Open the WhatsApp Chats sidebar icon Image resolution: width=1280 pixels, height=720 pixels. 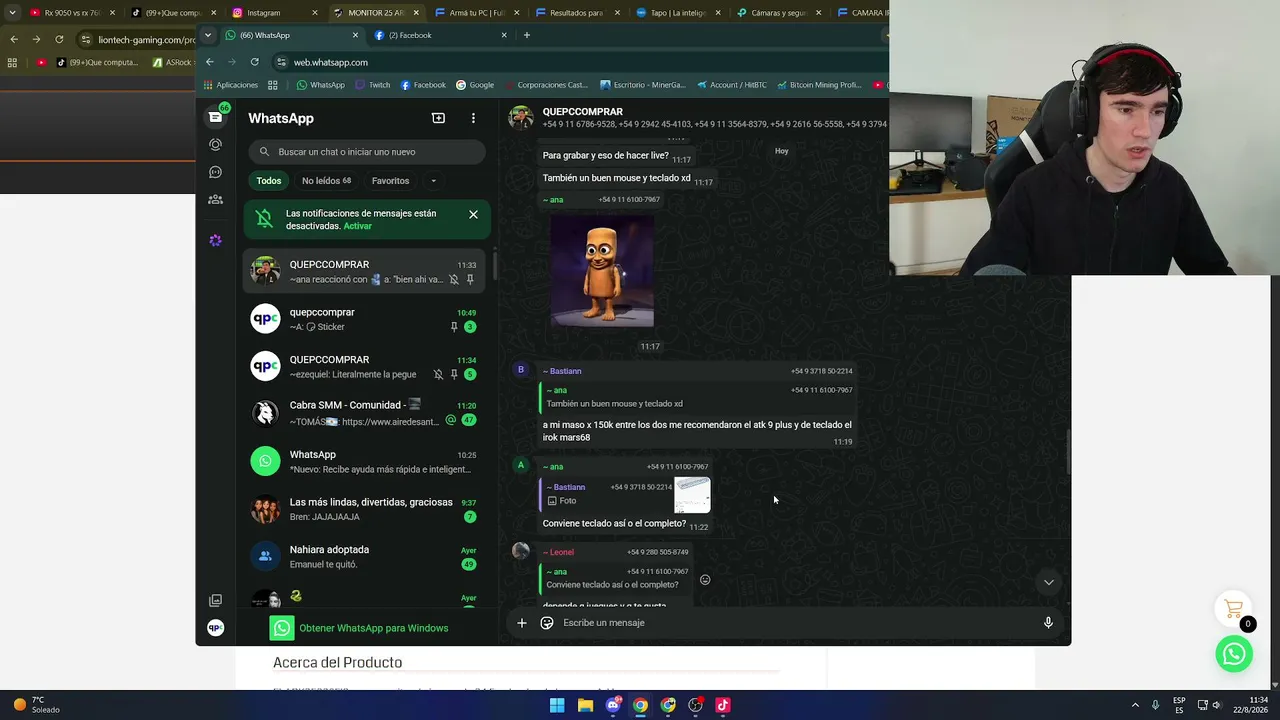click(215, 117)
